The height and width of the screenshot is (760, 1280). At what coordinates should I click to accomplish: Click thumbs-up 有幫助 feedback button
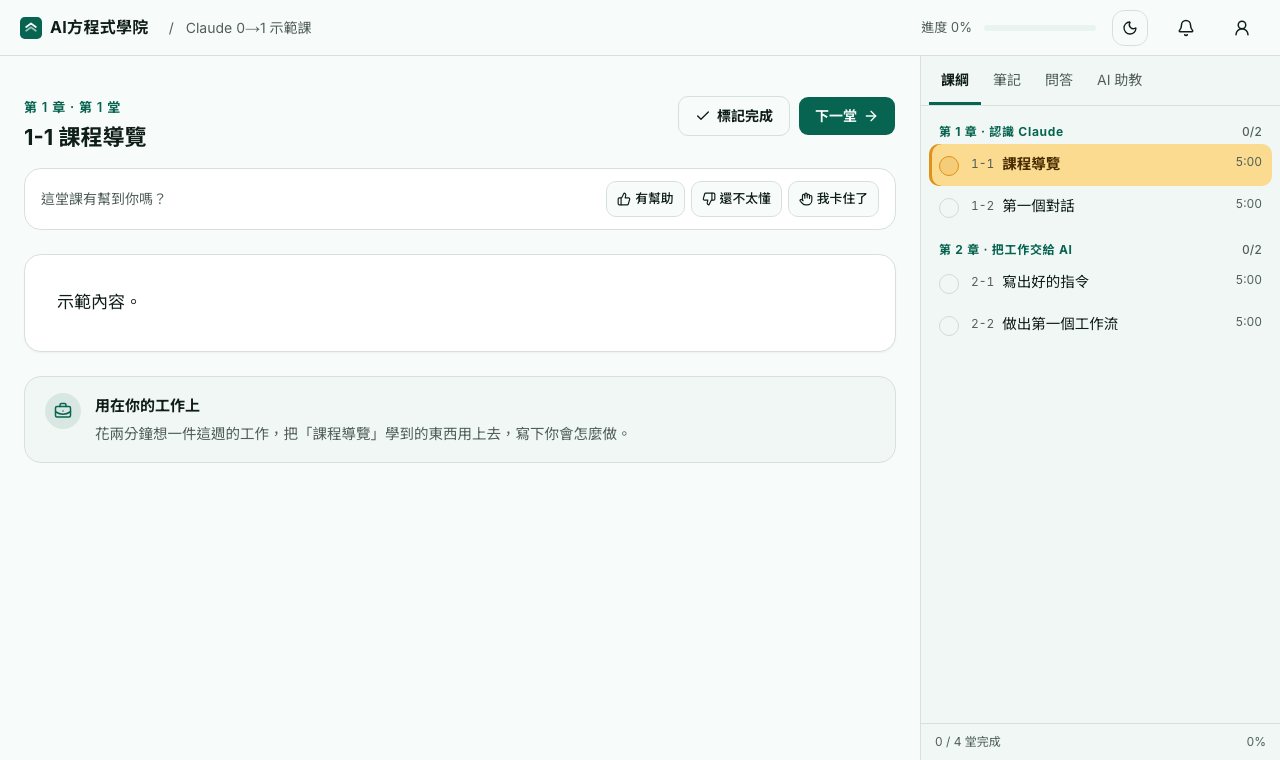point(645,199)
